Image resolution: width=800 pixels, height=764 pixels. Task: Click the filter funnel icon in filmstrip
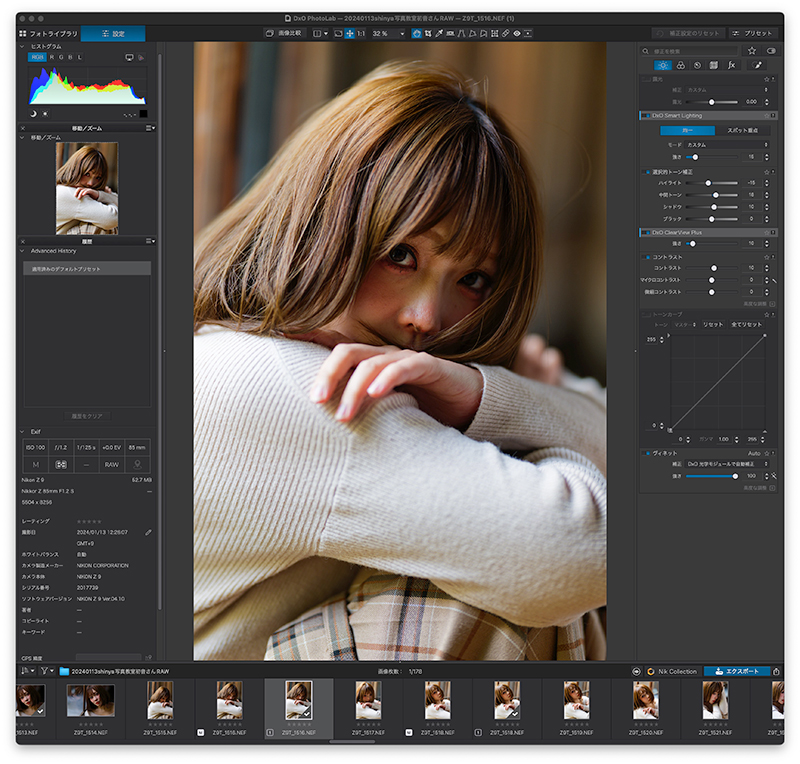click(x=47, y=671)
